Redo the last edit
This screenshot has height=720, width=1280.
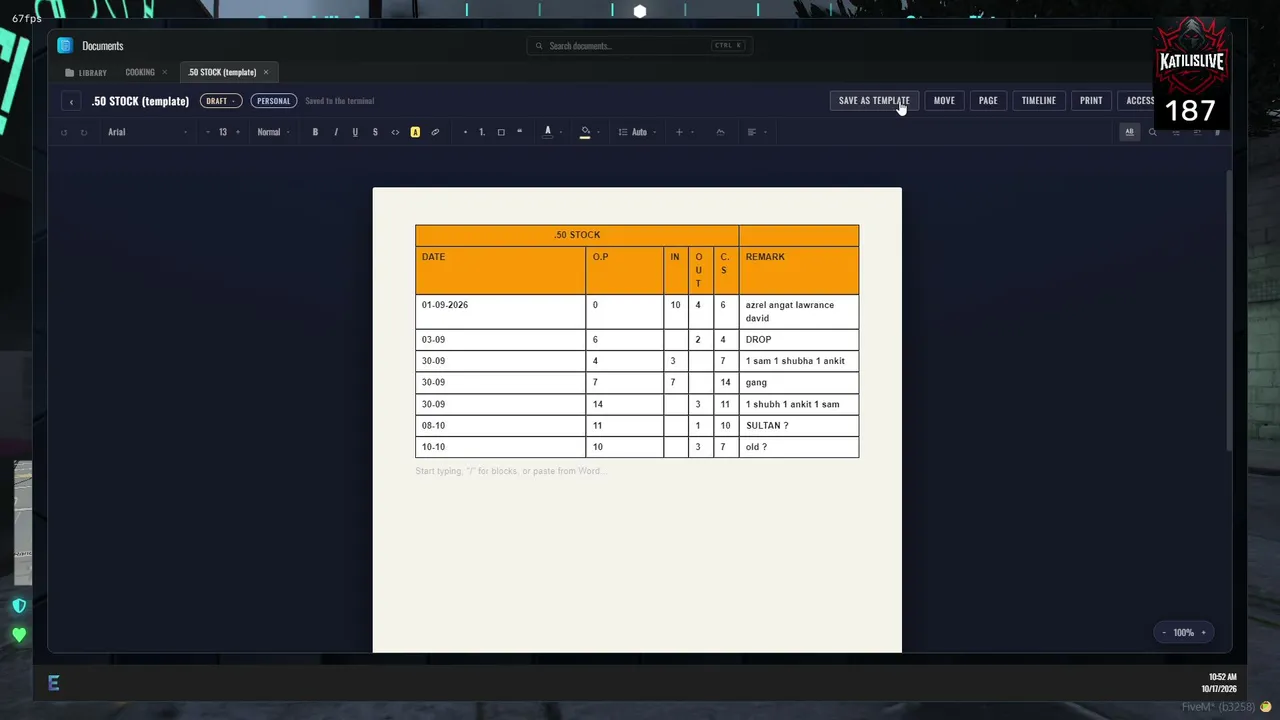[84, 132]
